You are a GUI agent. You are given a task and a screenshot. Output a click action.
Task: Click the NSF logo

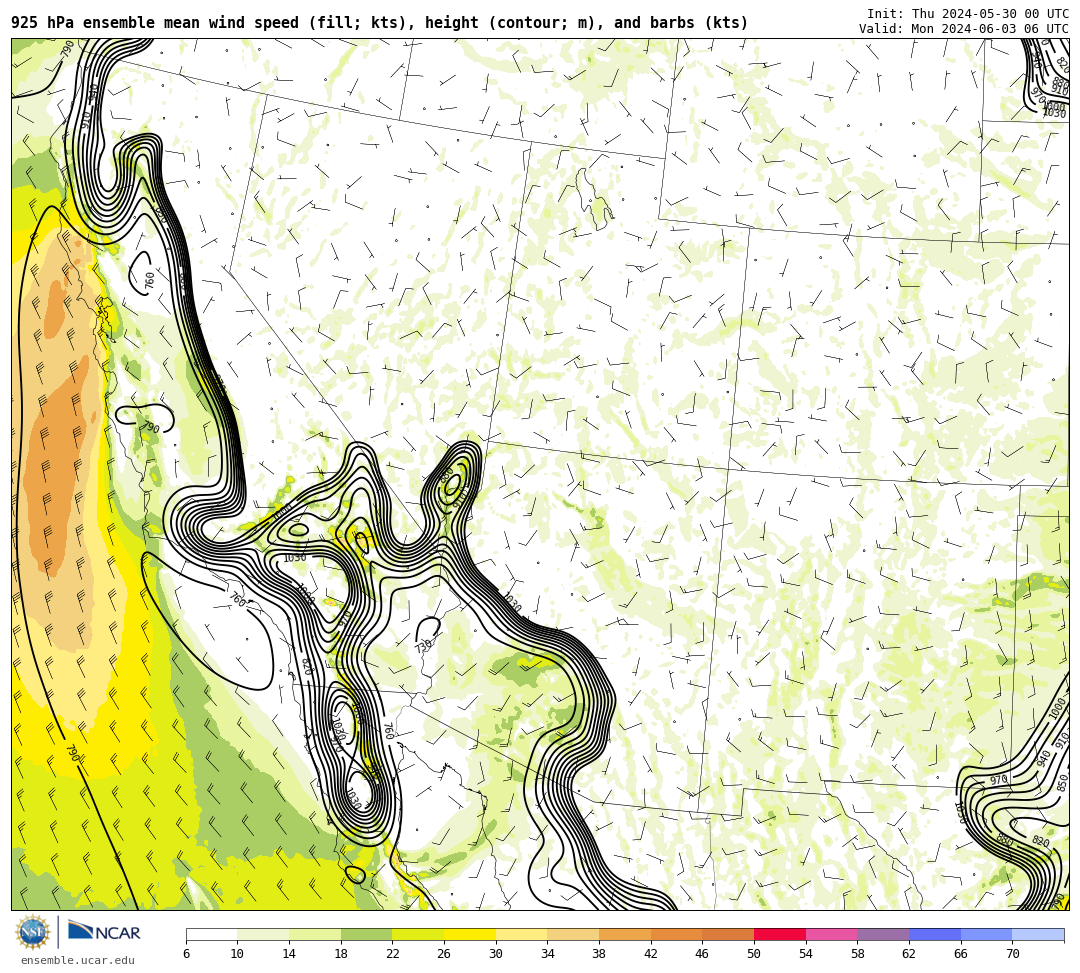(x=32, y=932)
